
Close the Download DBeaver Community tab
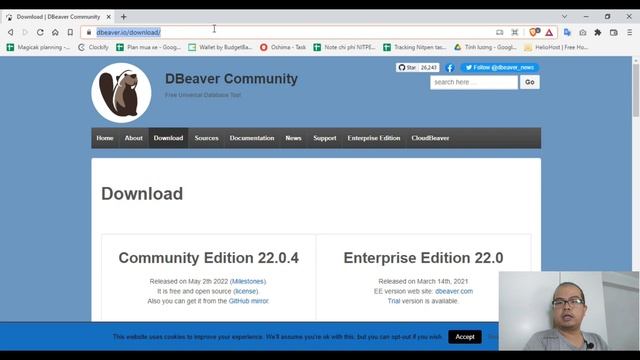point(109,17)
